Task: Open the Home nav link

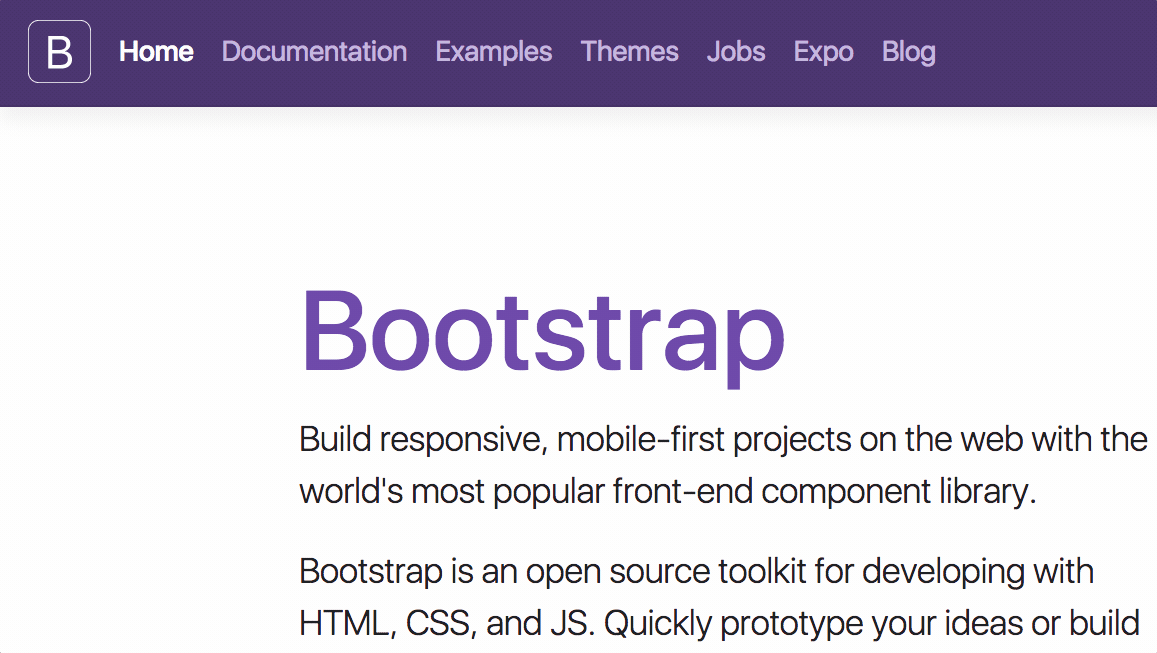Action: tap(156, 52)
